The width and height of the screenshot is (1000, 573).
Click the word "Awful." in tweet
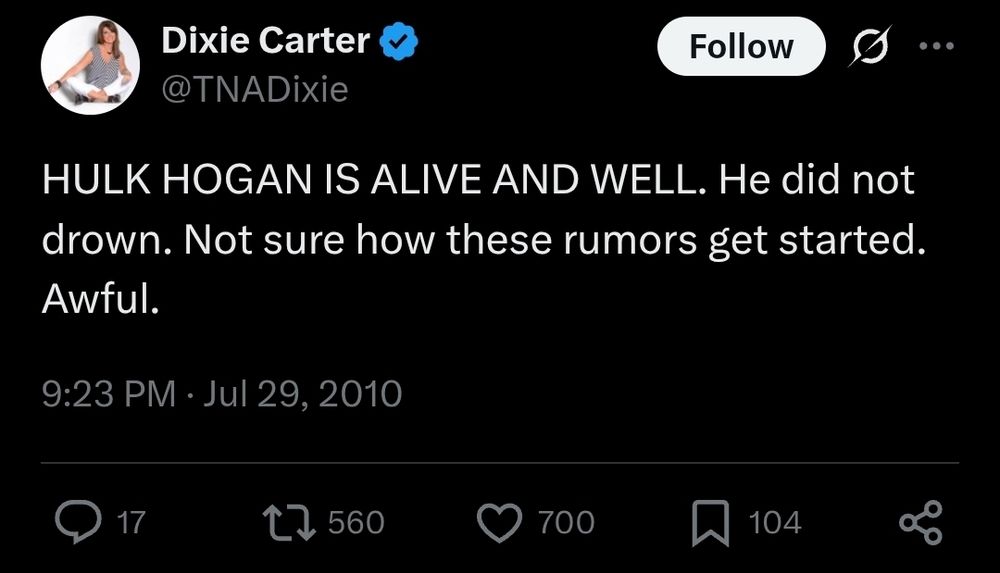pos(100,300)
